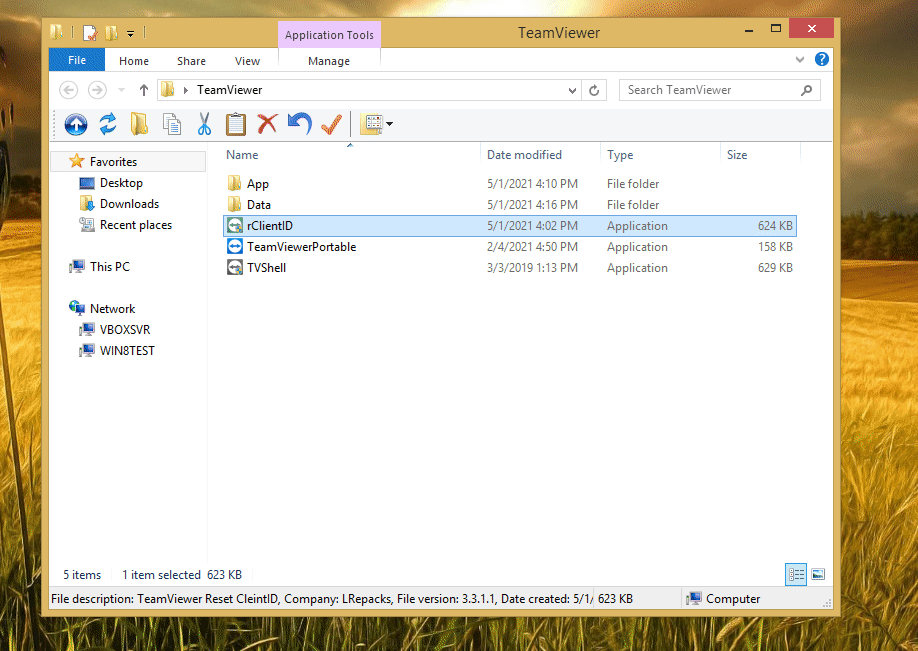Open the address bar history dropdown
Image resolution: width=918 pixels, height=651 pixels.
pyautogui.click(x=572, y=90)
